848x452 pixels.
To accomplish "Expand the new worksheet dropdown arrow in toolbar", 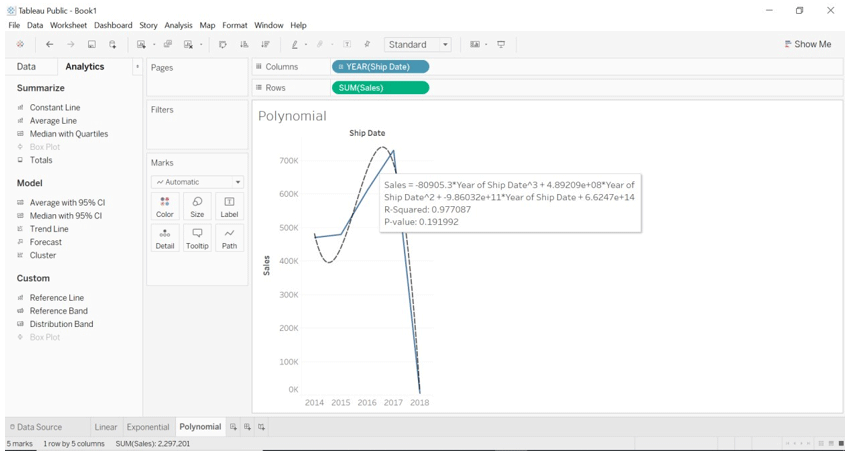I will (155, 44).
